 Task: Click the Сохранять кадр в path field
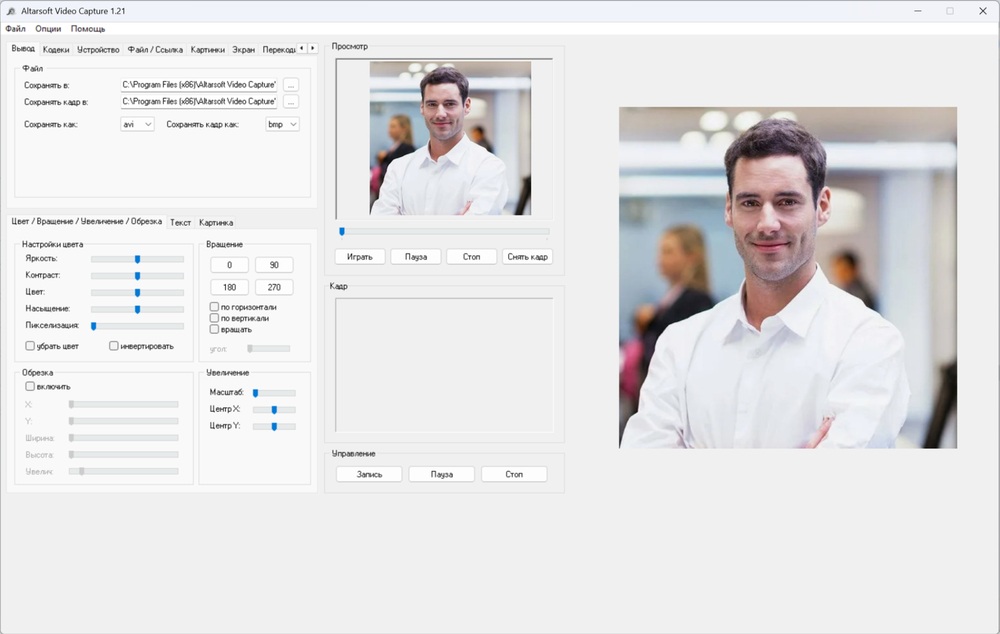[199, 101]
